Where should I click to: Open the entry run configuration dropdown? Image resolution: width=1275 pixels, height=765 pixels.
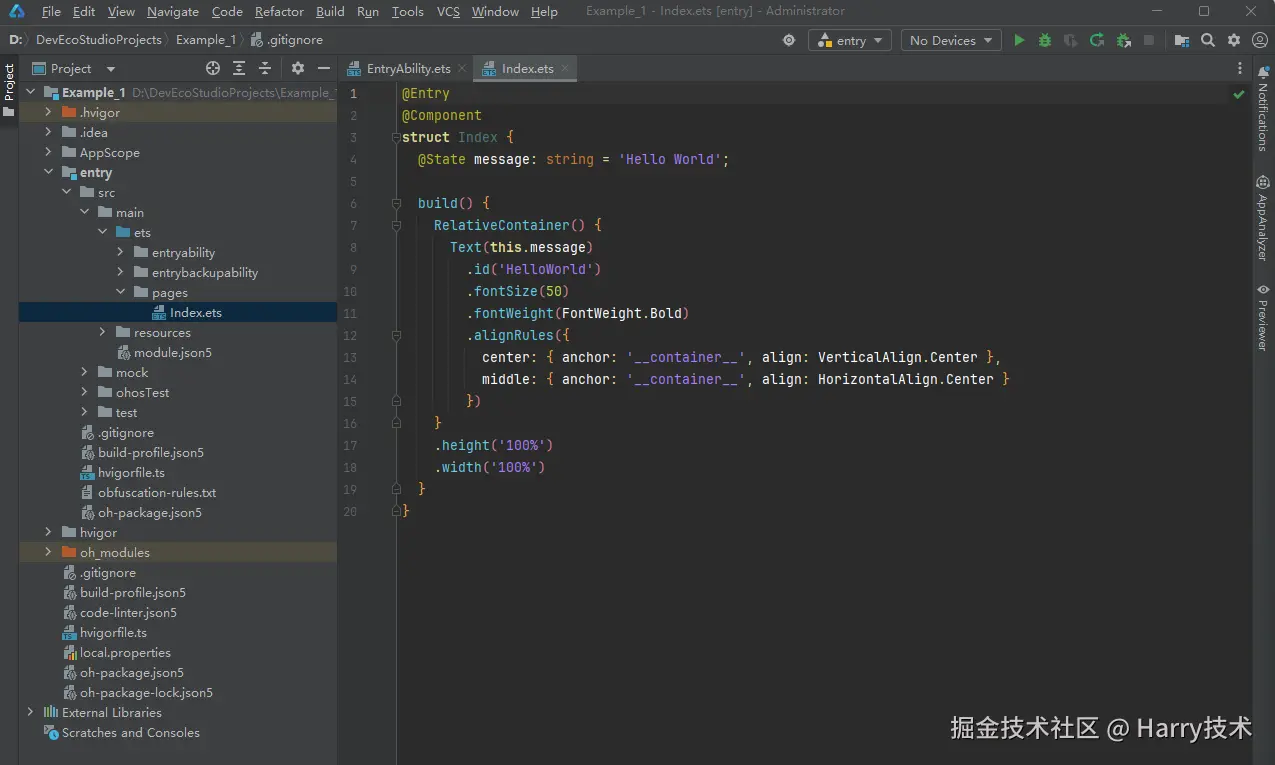[x=850, y=40]
